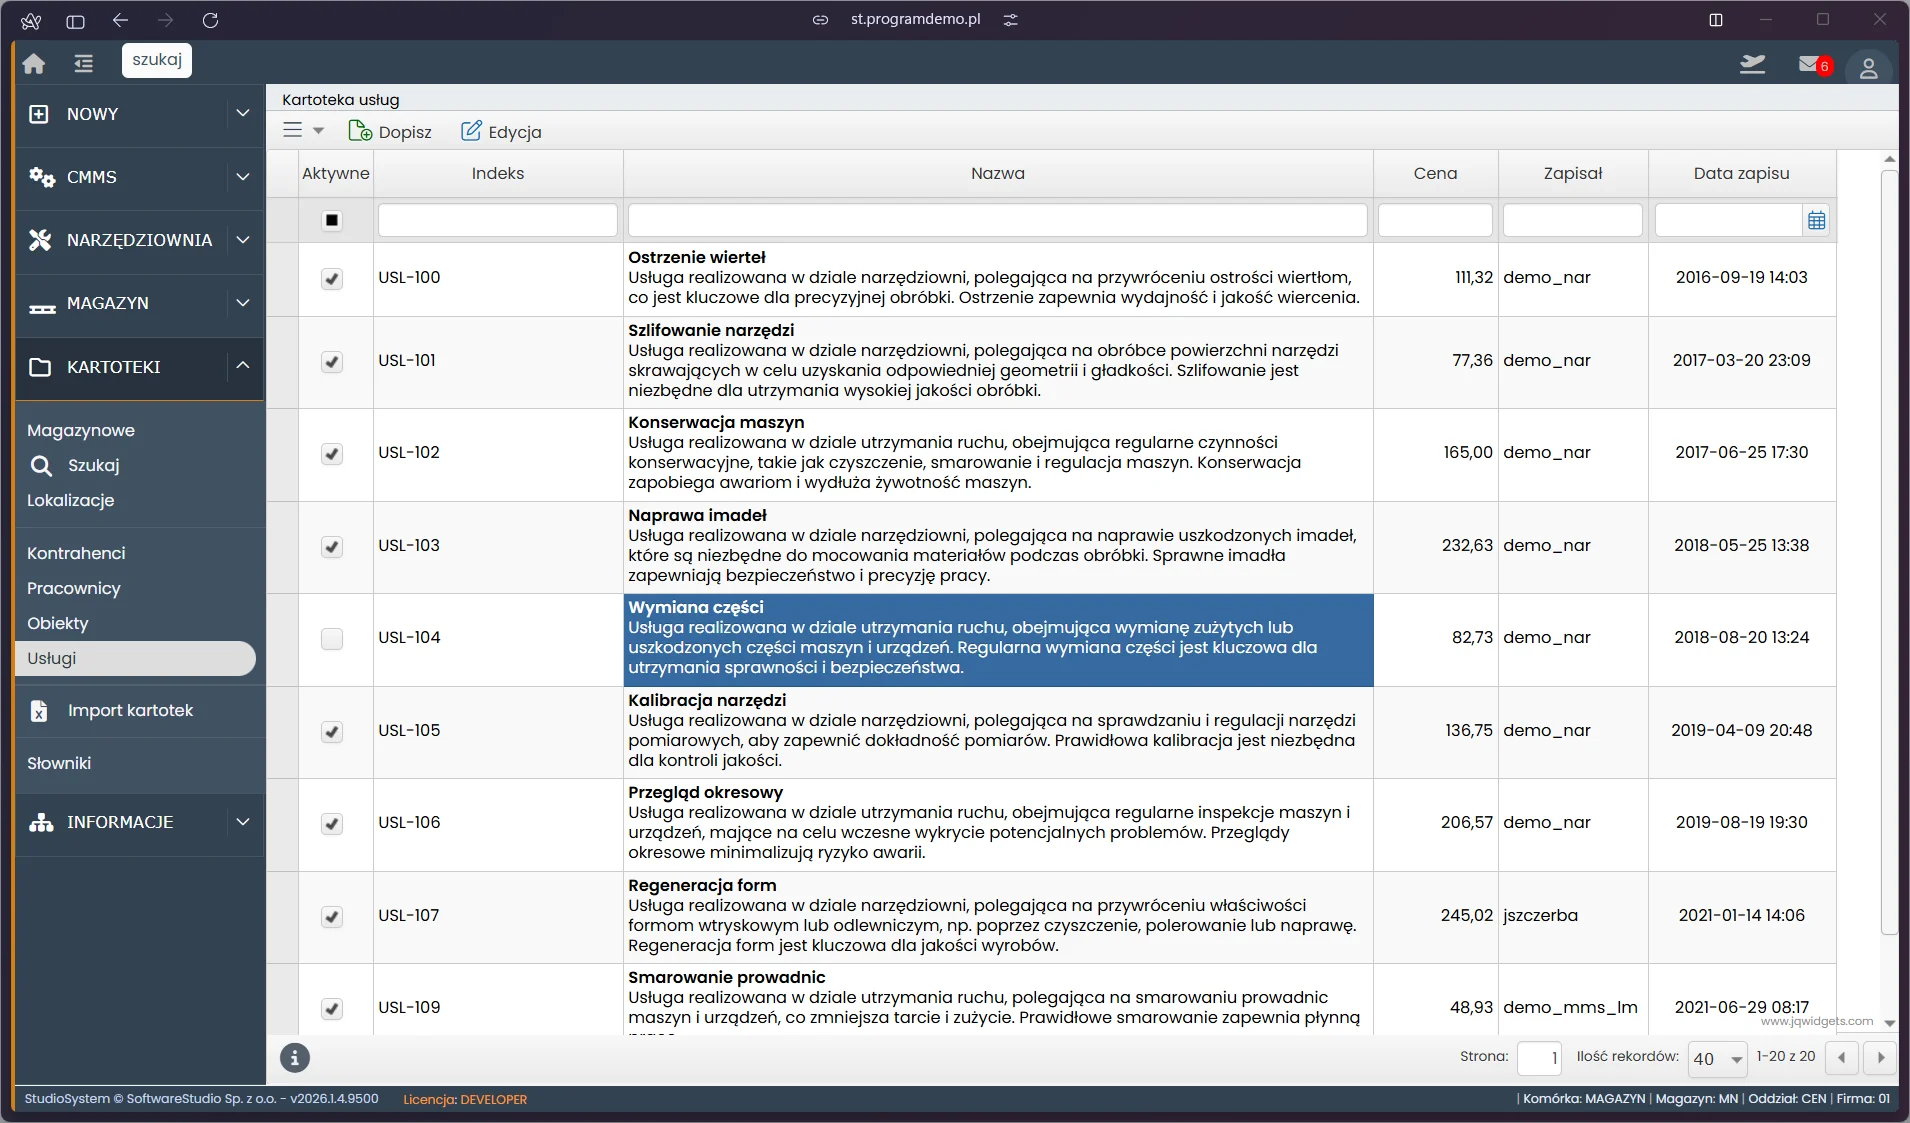Open site settings icon beside address
Screen dimensions: 1910x1123
[1011, 20]
